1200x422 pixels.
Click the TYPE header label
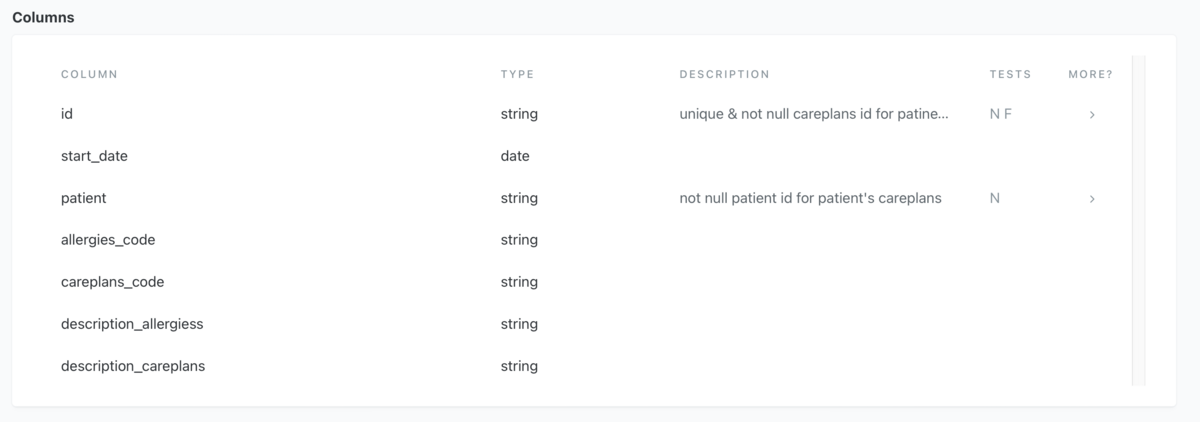coord(517,74)
